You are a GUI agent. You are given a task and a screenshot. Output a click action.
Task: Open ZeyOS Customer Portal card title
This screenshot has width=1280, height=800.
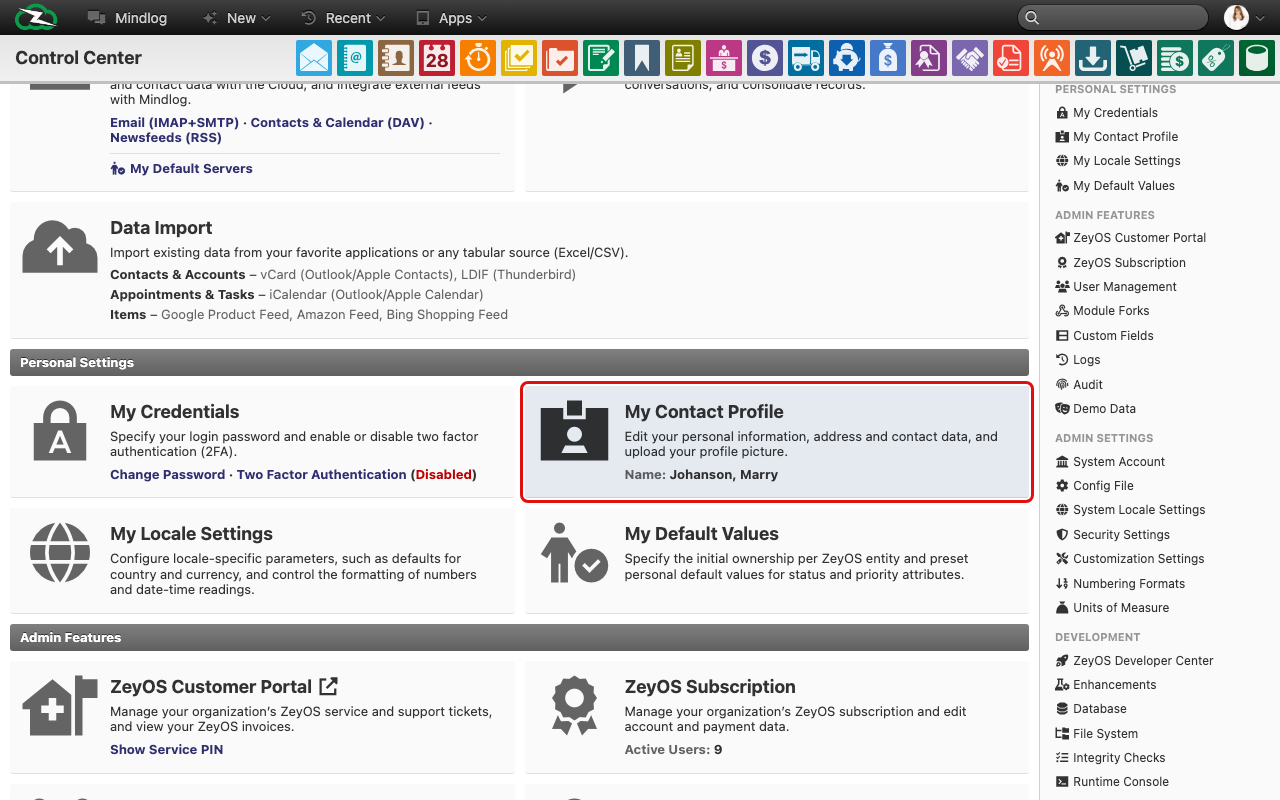(211, 687)
